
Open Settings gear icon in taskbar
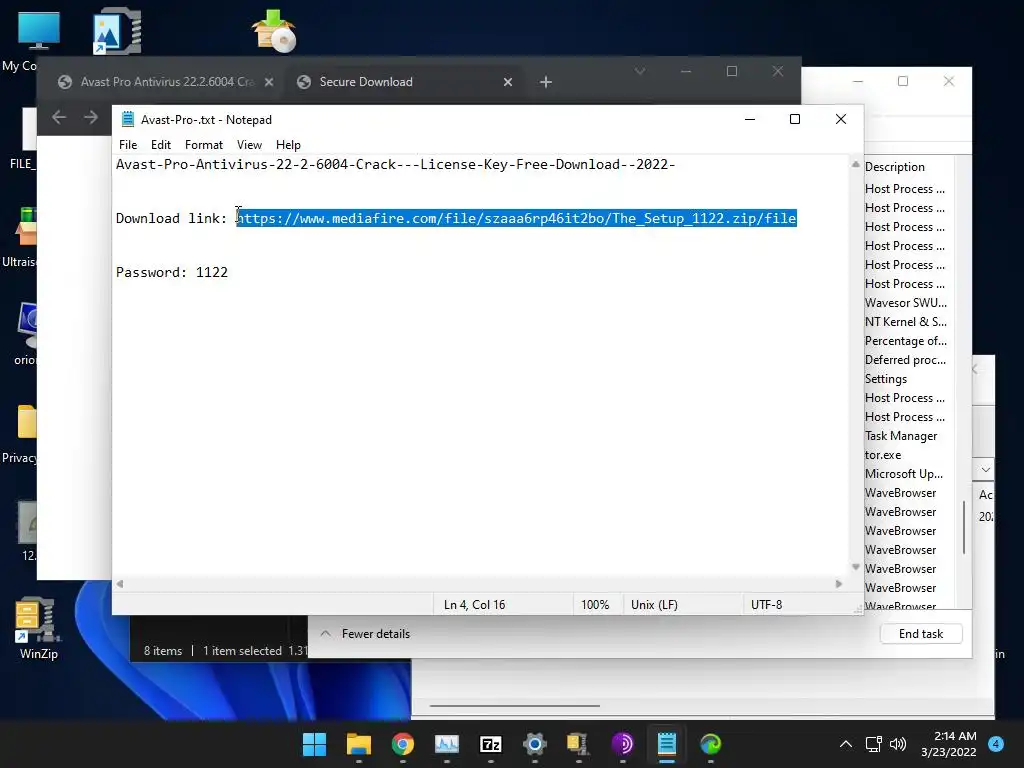point(535,744)
